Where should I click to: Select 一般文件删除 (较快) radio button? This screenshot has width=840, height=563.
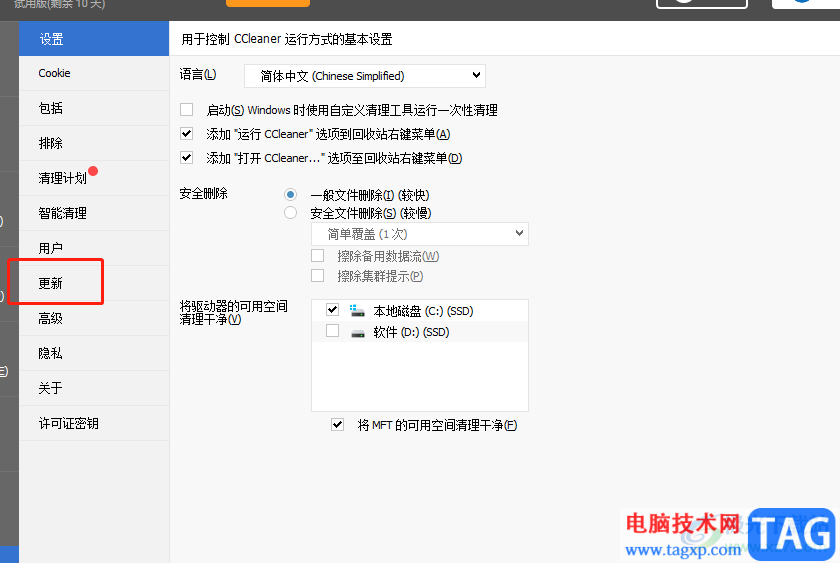290,194
